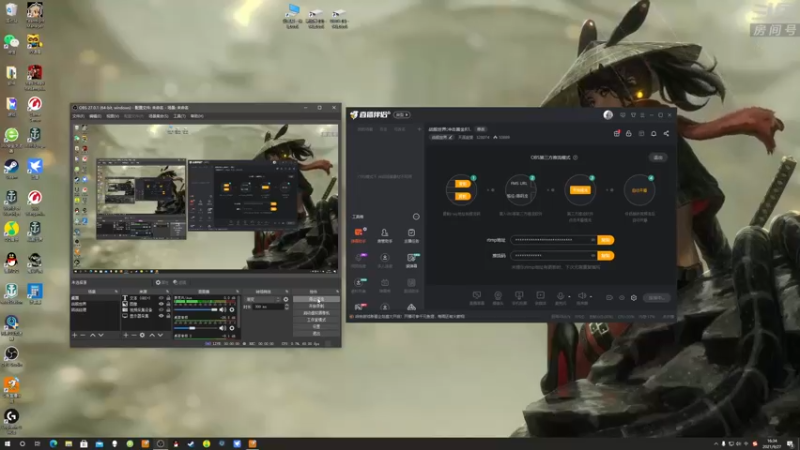The image size is (800, 450).
Task: Open QQ penguin desktop shortcut
Action: point(11,260)
